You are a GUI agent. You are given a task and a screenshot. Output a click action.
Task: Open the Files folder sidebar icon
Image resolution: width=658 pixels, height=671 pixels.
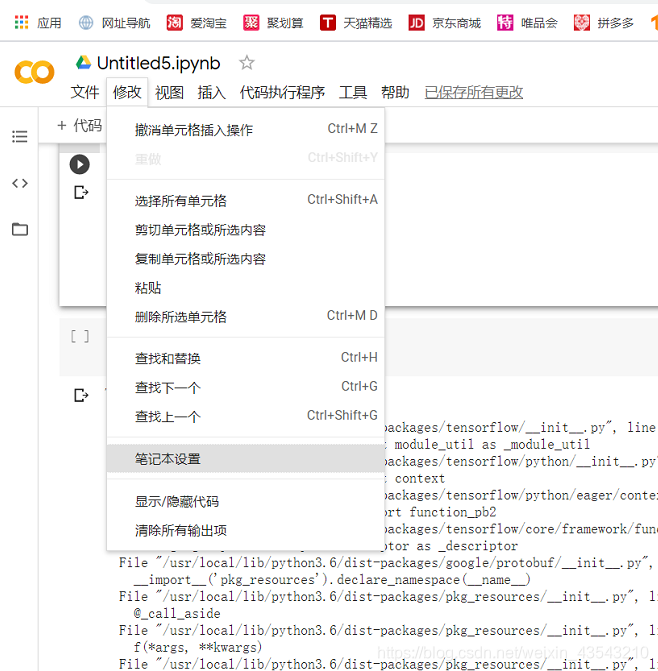point(20,229)
